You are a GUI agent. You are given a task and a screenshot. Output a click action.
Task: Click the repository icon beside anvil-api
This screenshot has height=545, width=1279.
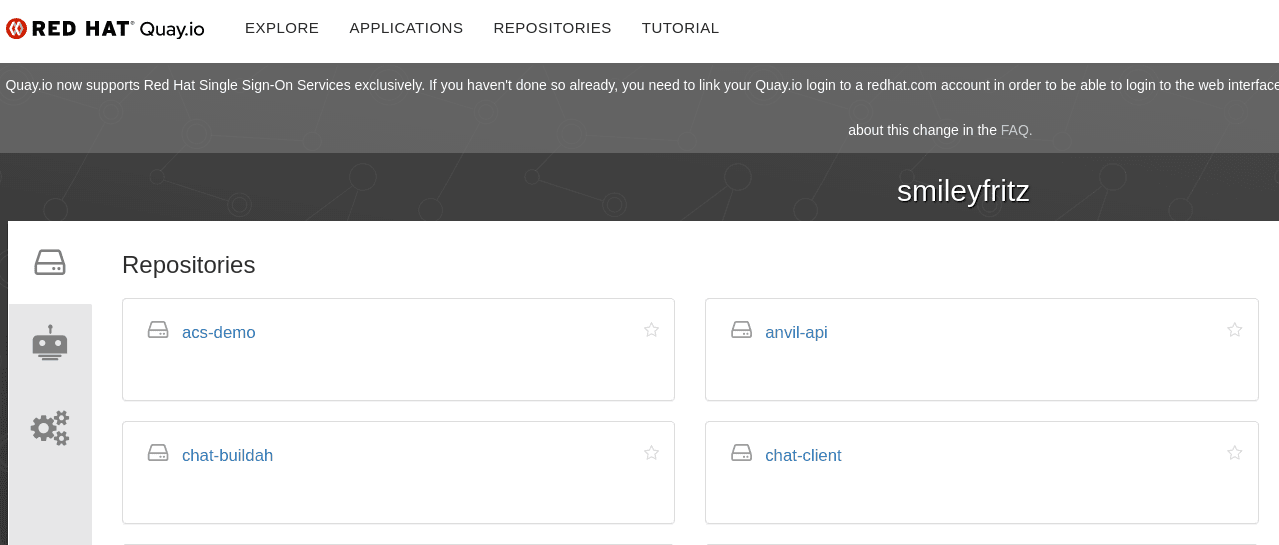[741, 330]
